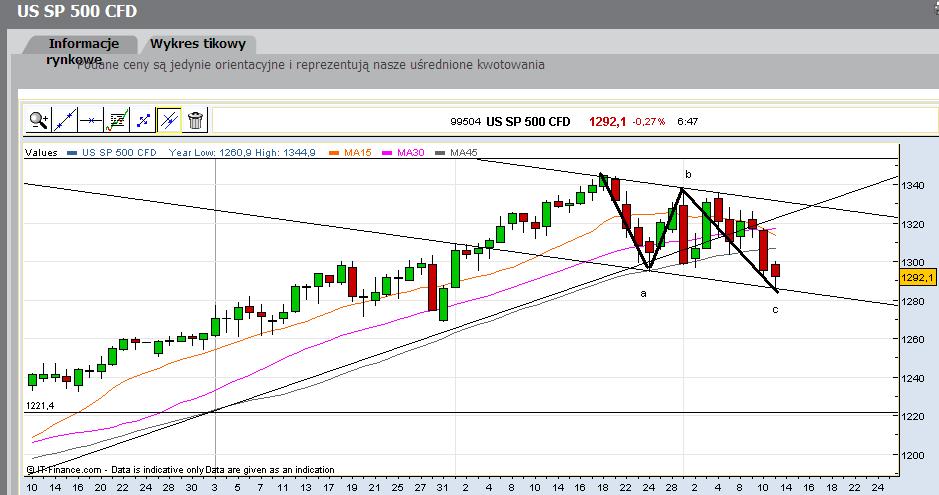
Task: Click the Year Low: 1260,9 text
Action: (210, 153)
